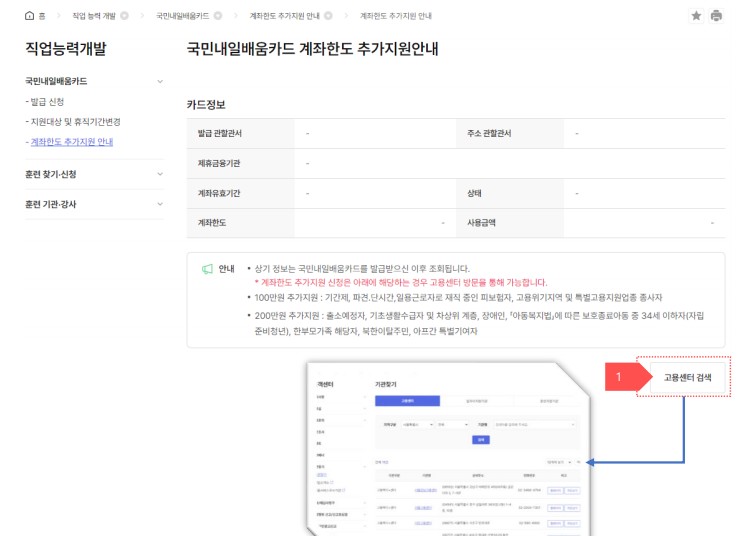Click the 계좌유효기간 table label
This screenshot has height=536, width=747.
point(219,193)
